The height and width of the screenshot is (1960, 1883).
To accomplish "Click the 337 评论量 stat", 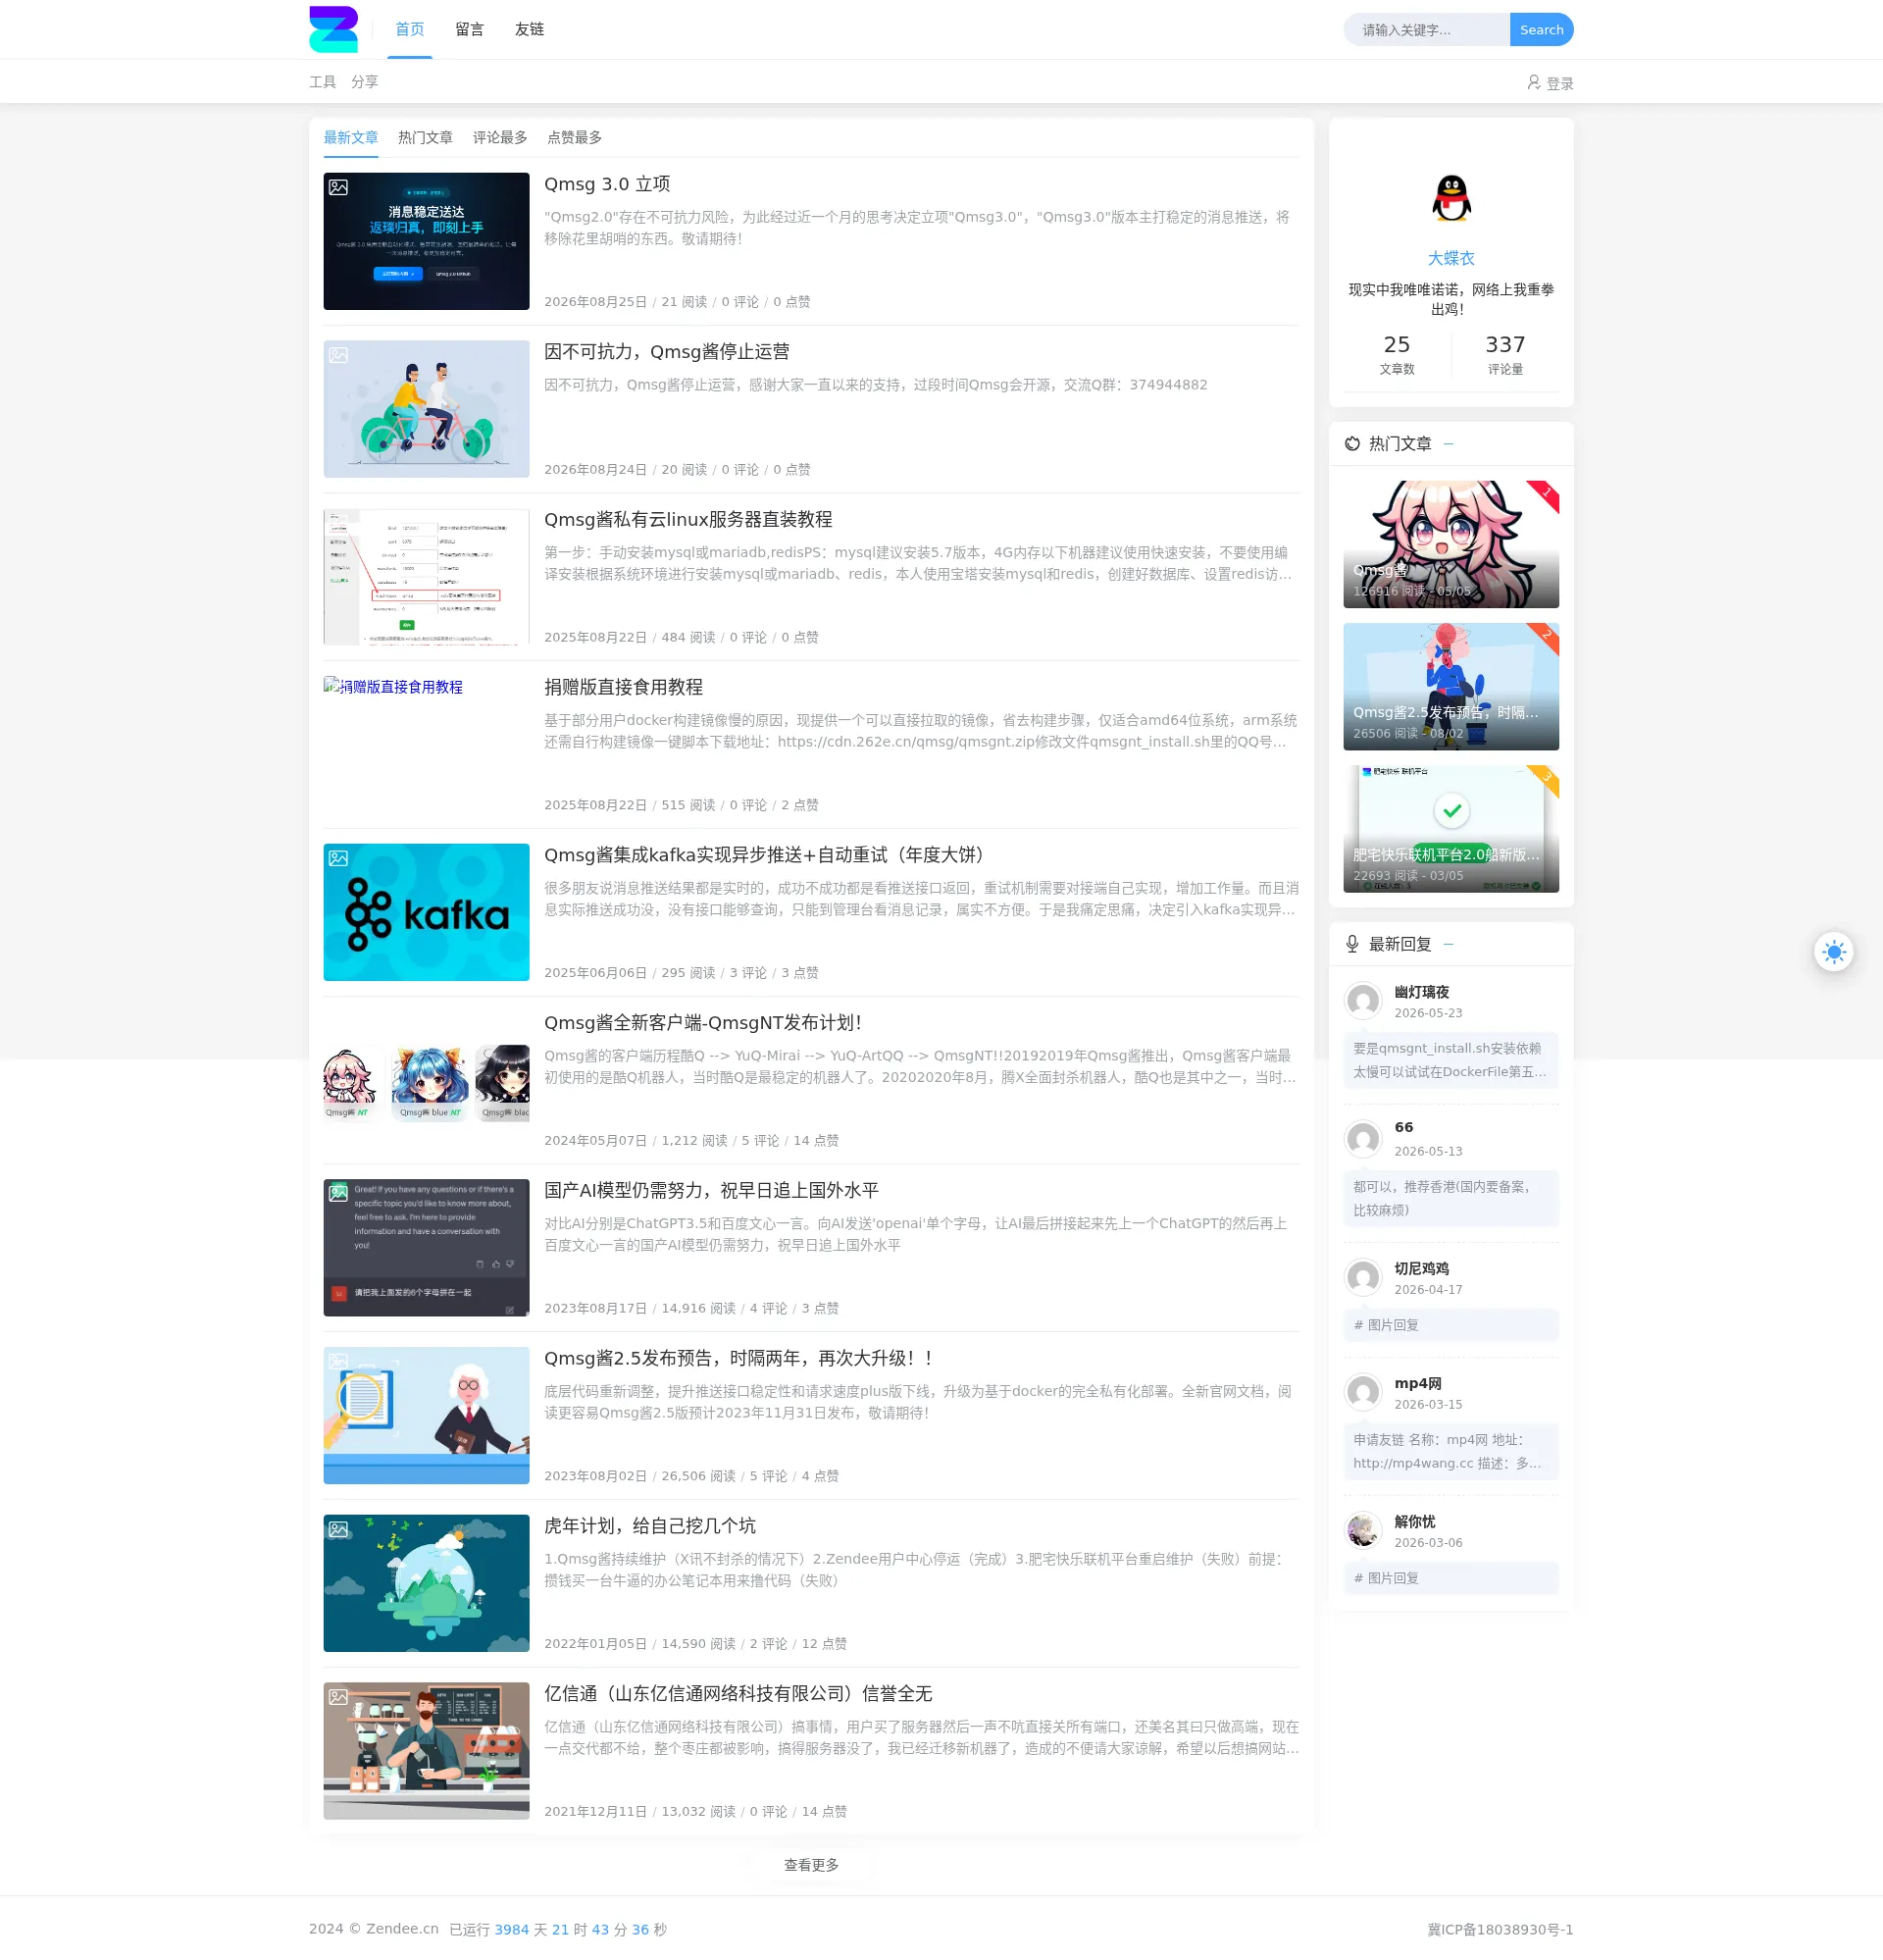I will (1504, 355).
